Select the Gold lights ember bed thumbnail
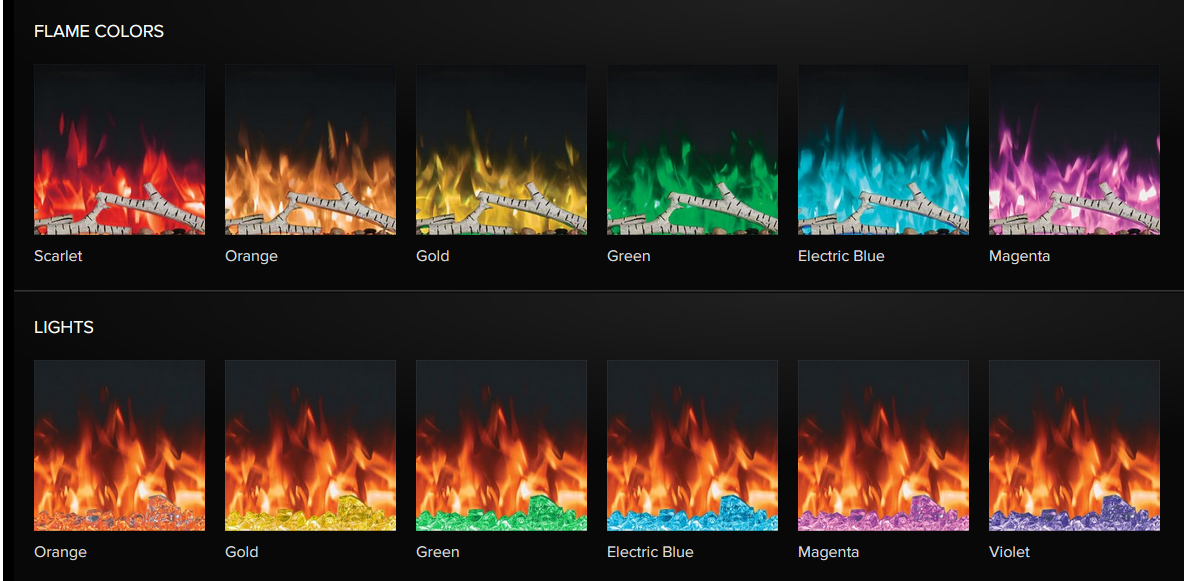This screenshot has width=1188, height=581. point(310,445)
